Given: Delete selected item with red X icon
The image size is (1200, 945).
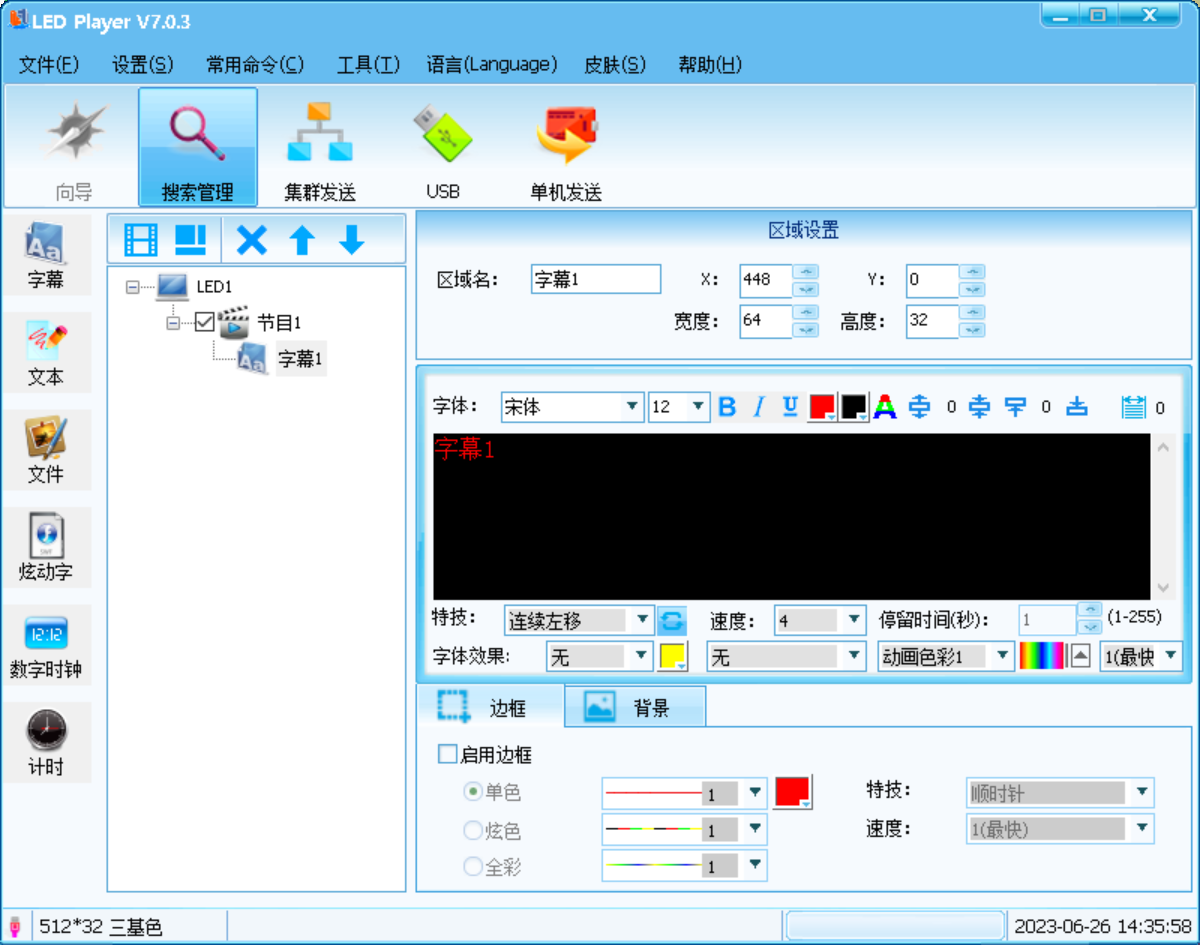Looking at the screenshot, I should pyautogui.click(x=251, y=239).
